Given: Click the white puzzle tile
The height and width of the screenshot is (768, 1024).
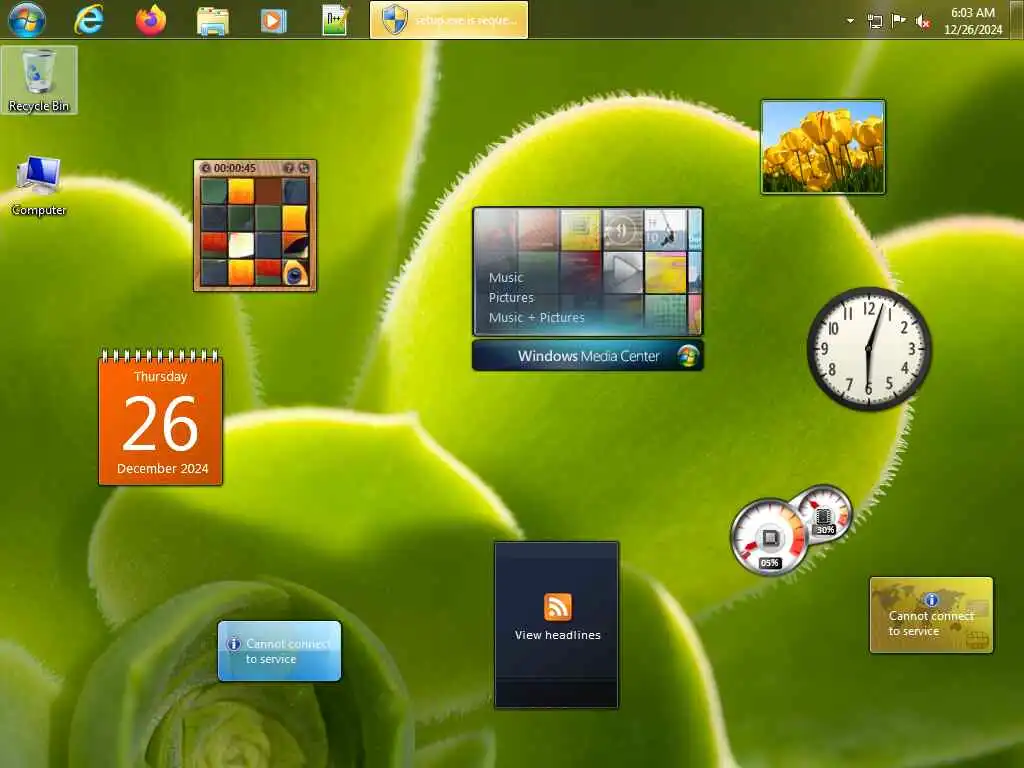Looking at the screenshot, I should click(241, 246).
